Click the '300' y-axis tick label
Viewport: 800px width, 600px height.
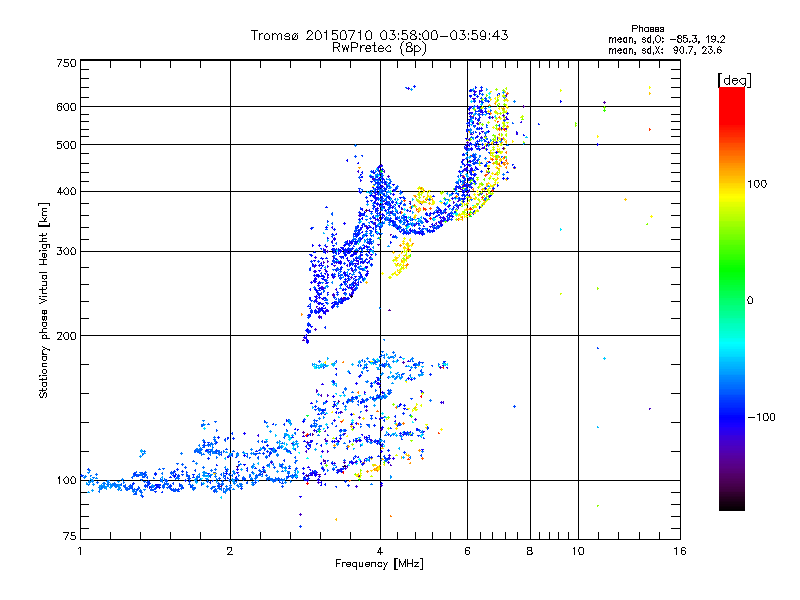66,251
